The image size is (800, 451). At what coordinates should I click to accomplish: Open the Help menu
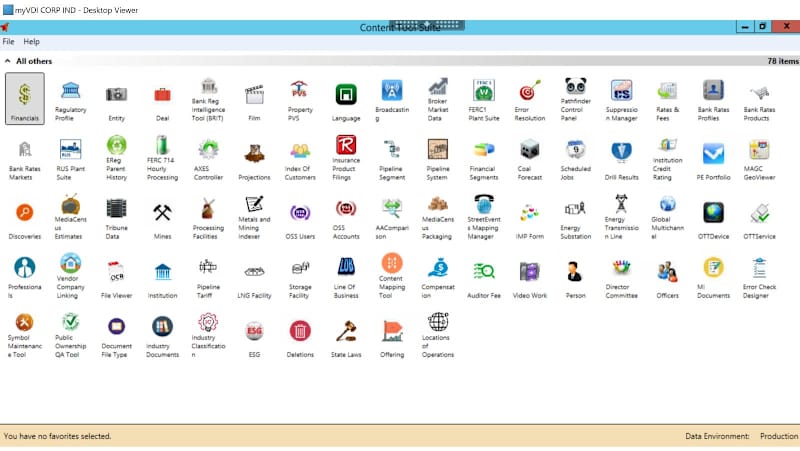(x=31, y=42)
